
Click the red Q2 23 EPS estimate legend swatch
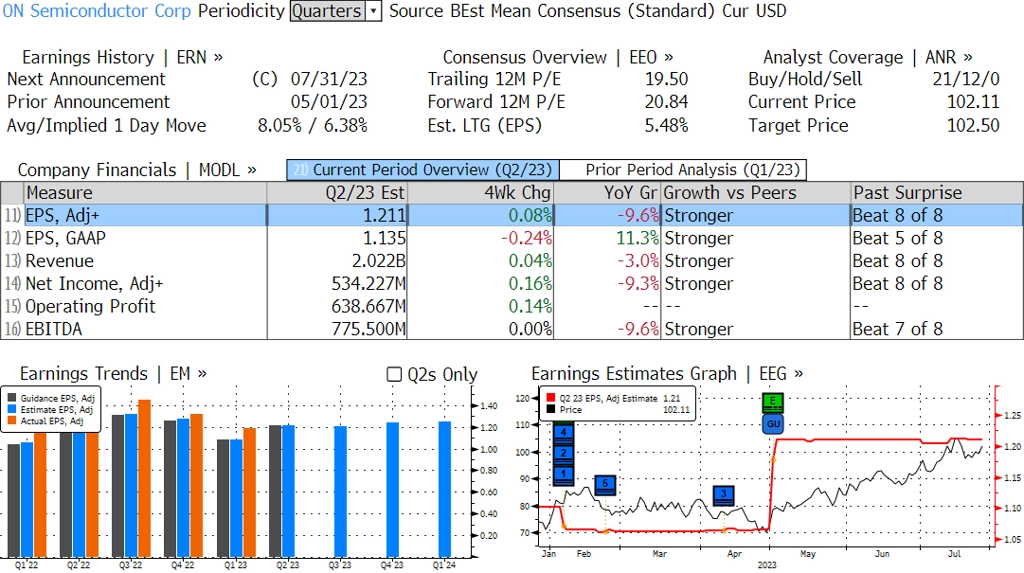coord(551,398)
